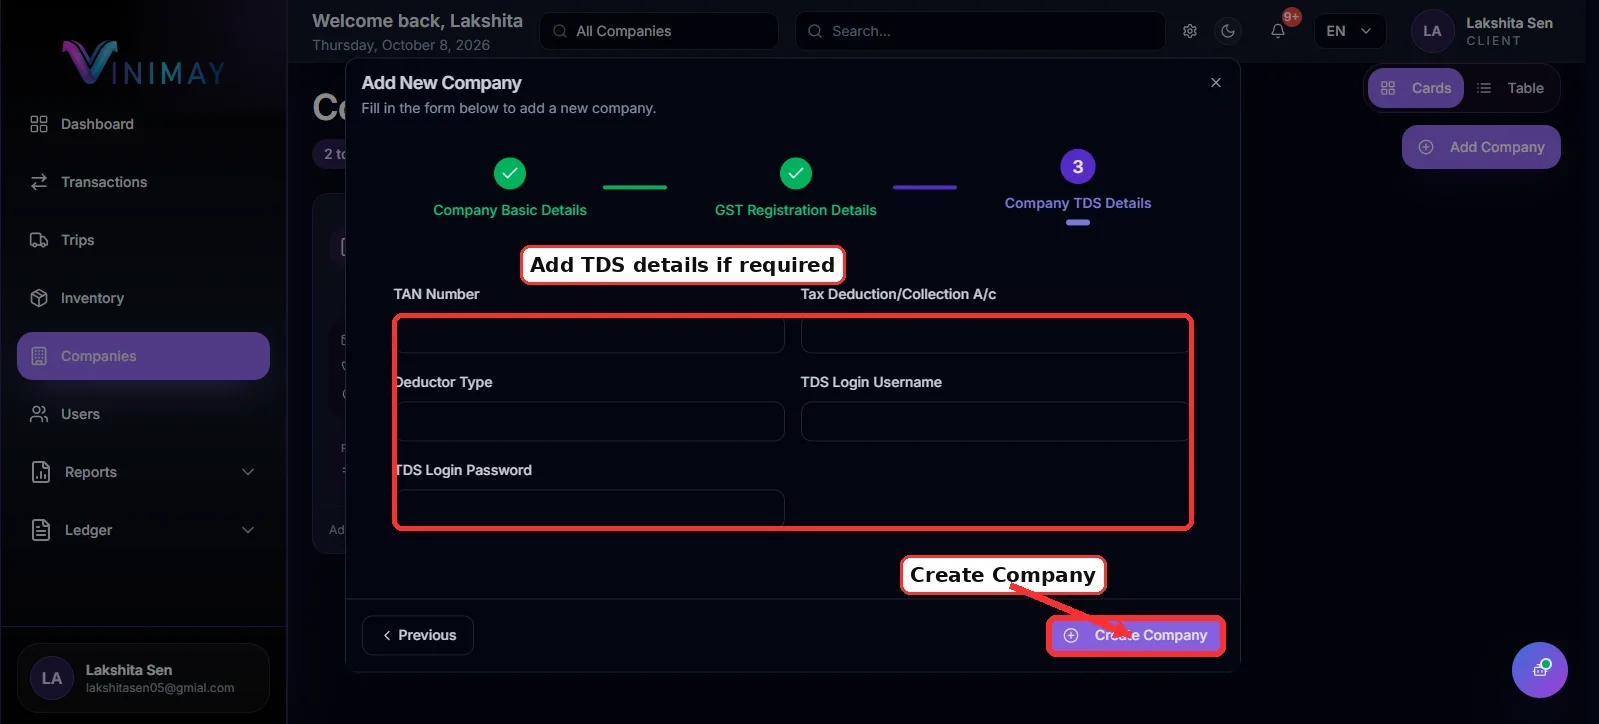The image size is (1599, 724).
Task: Click the Users people icon
Action: tap(39, 414)
